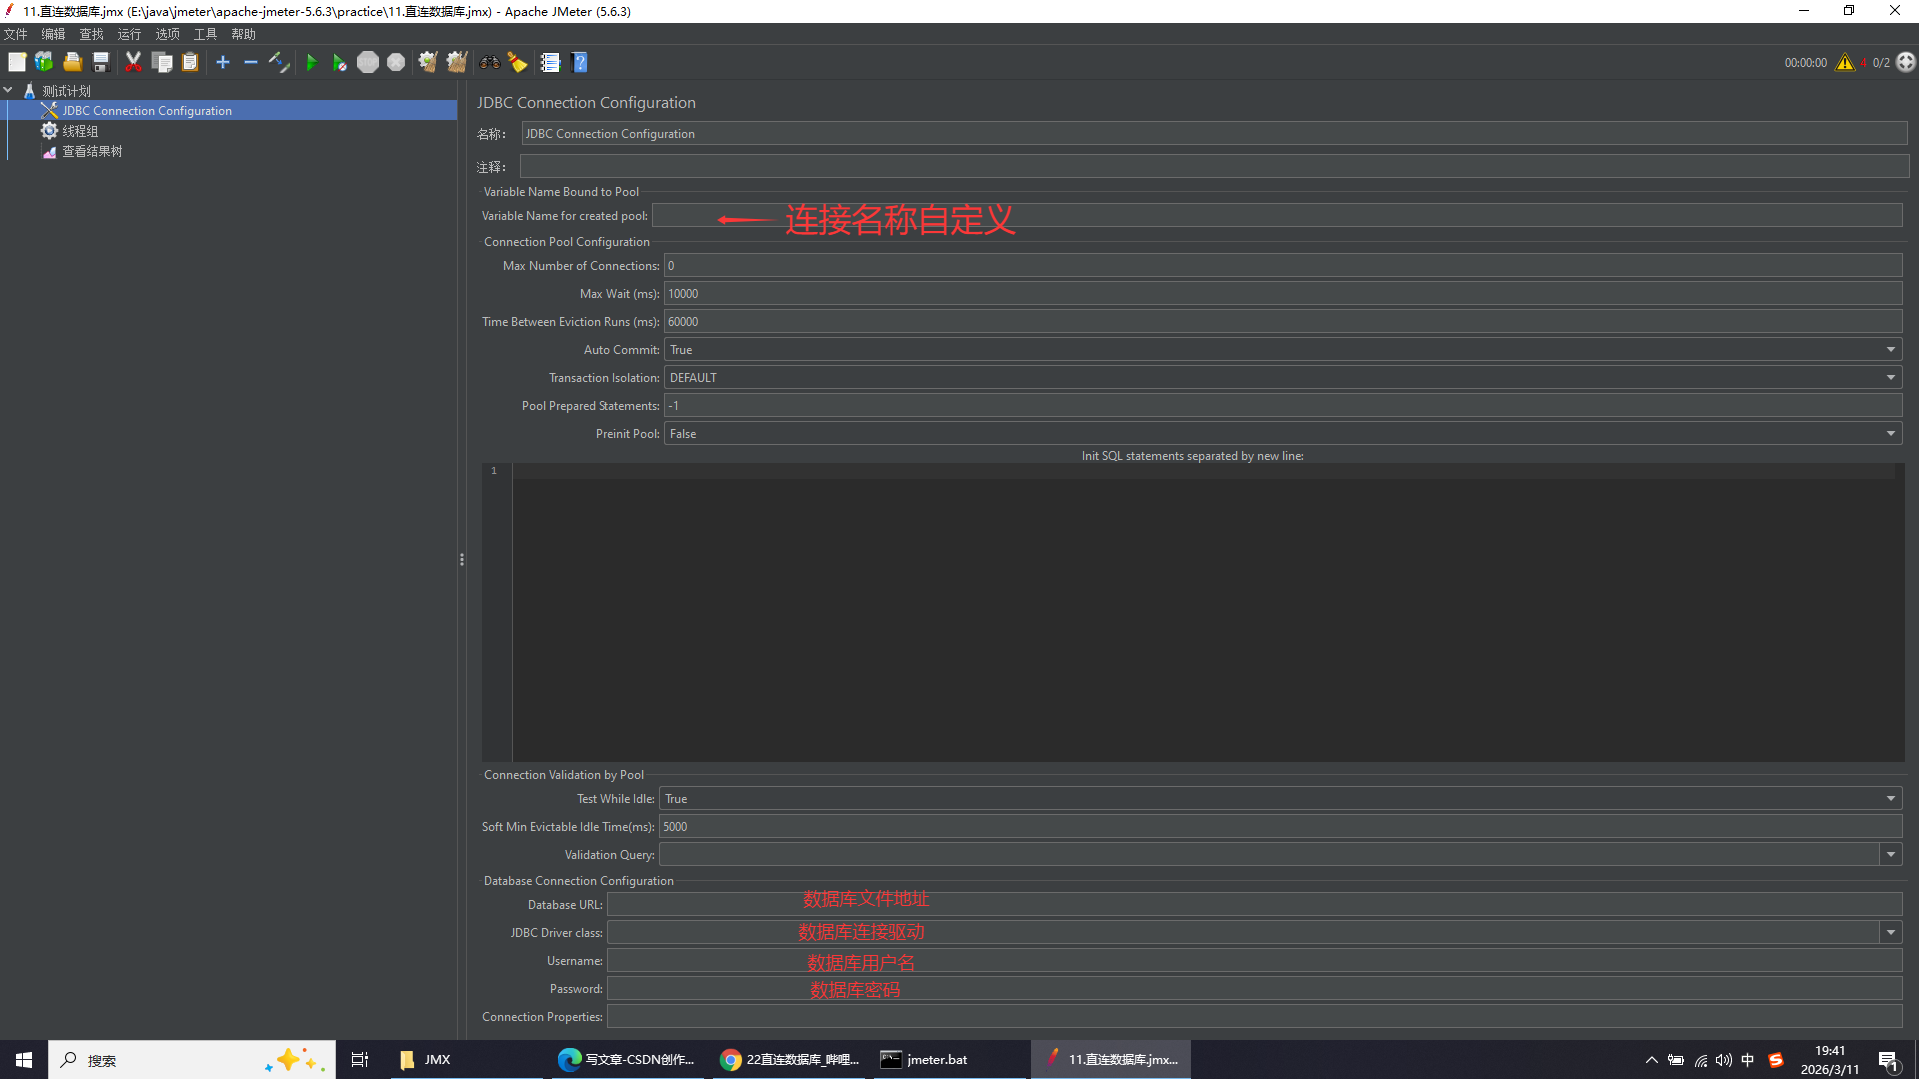The height and width of the screenshot is (1079, 1919).
Task: Open the 文件 menu
Action: 16,34
